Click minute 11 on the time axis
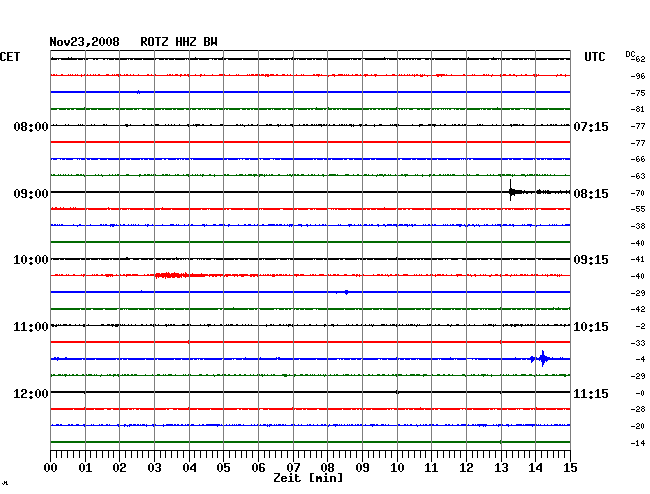This screenshot has width=650, height=494. (432, 468)
